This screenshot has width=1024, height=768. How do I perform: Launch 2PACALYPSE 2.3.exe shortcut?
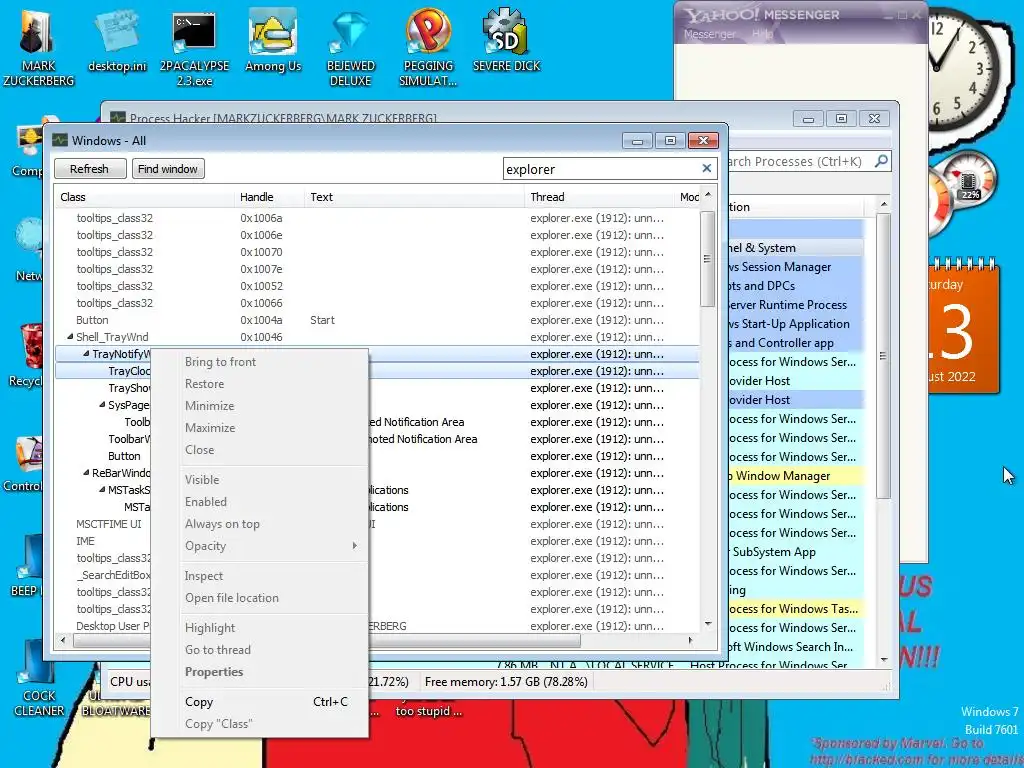tap(194, 47)
